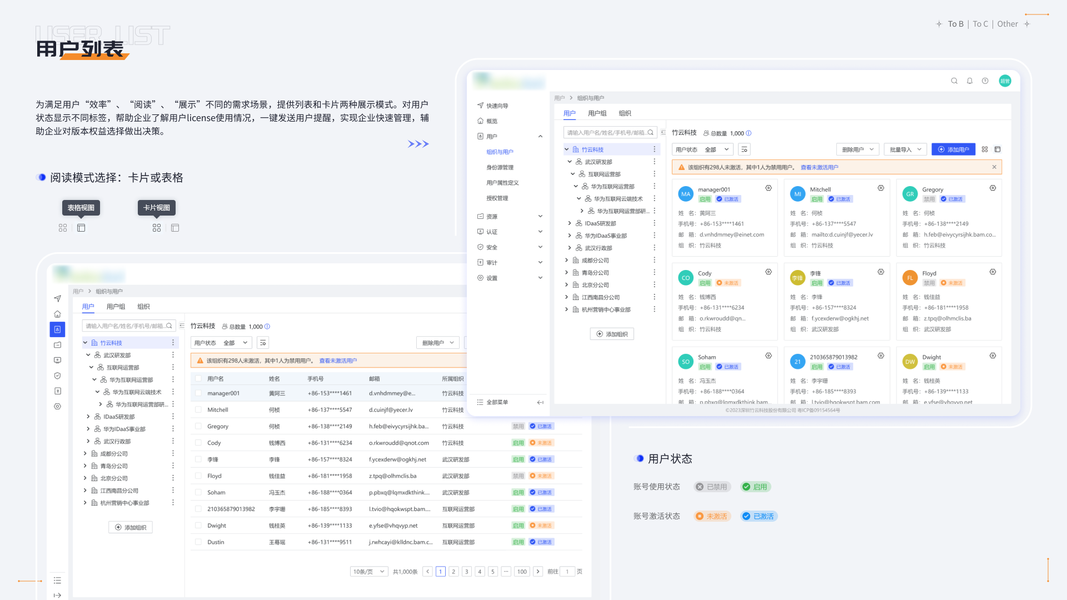Viewport: 1067px width, 600px height.
Task: Check the Dwight row checkbox
Action: point(199,526)
